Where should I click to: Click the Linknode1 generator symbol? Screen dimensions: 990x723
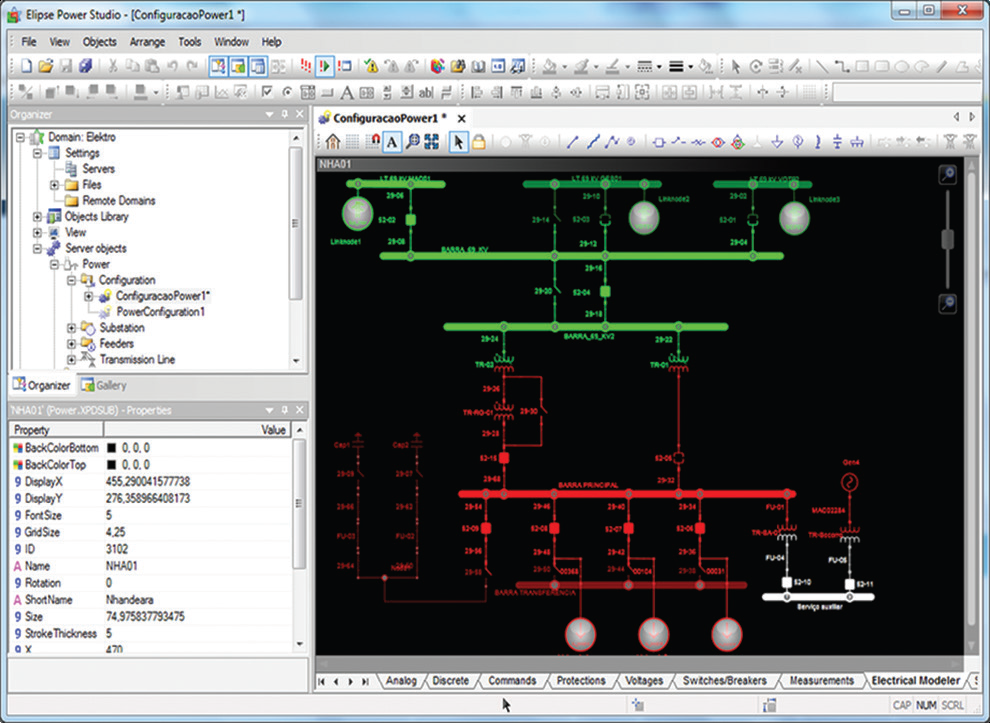pyautogui.click(x=358, y=213)
